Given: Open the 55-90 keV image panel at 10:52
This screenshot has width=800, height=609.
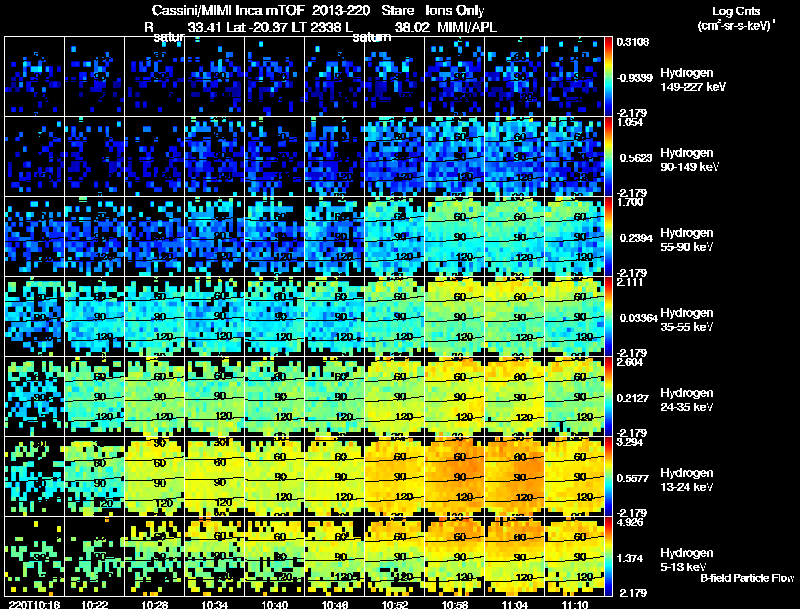Looking at the screenshot, I should pos(394,237).
